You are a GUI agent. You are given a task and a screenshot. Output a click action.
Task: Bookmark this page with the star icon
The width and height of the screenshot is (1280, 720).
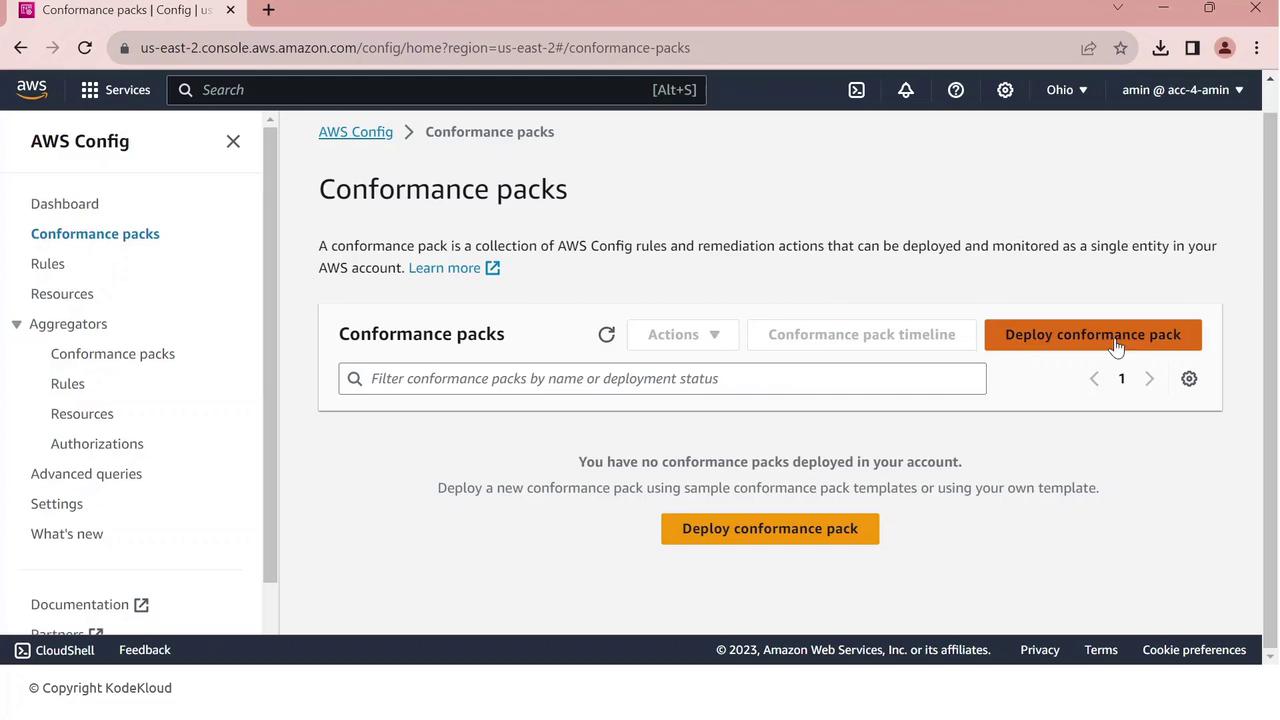point(1121,48)
